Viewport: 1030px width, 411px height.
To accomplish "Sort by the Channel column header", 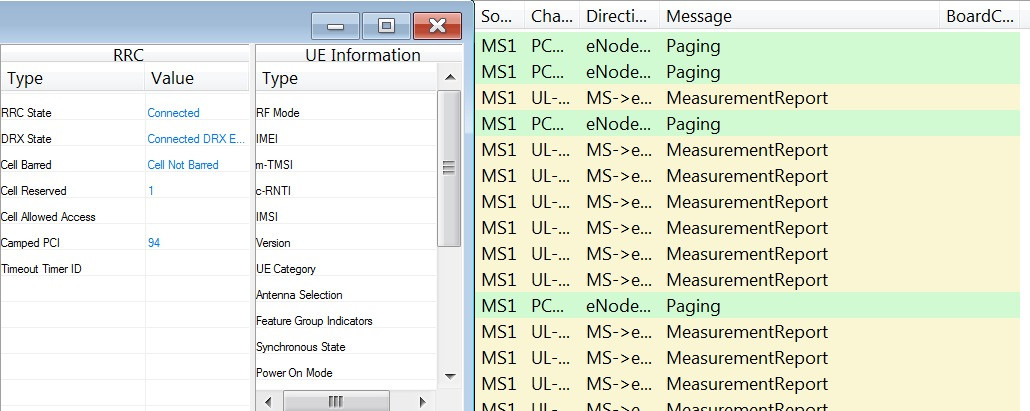I will [552, 16].
